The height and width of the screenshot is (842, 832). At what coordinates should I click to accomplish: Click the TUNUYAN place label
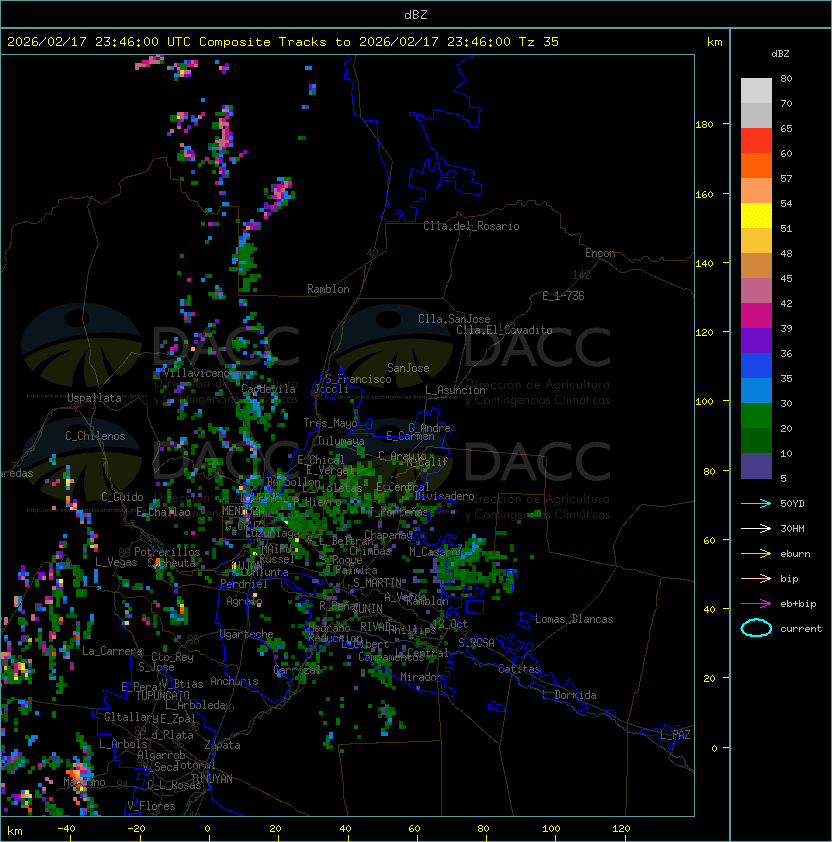tap(212, 779)
